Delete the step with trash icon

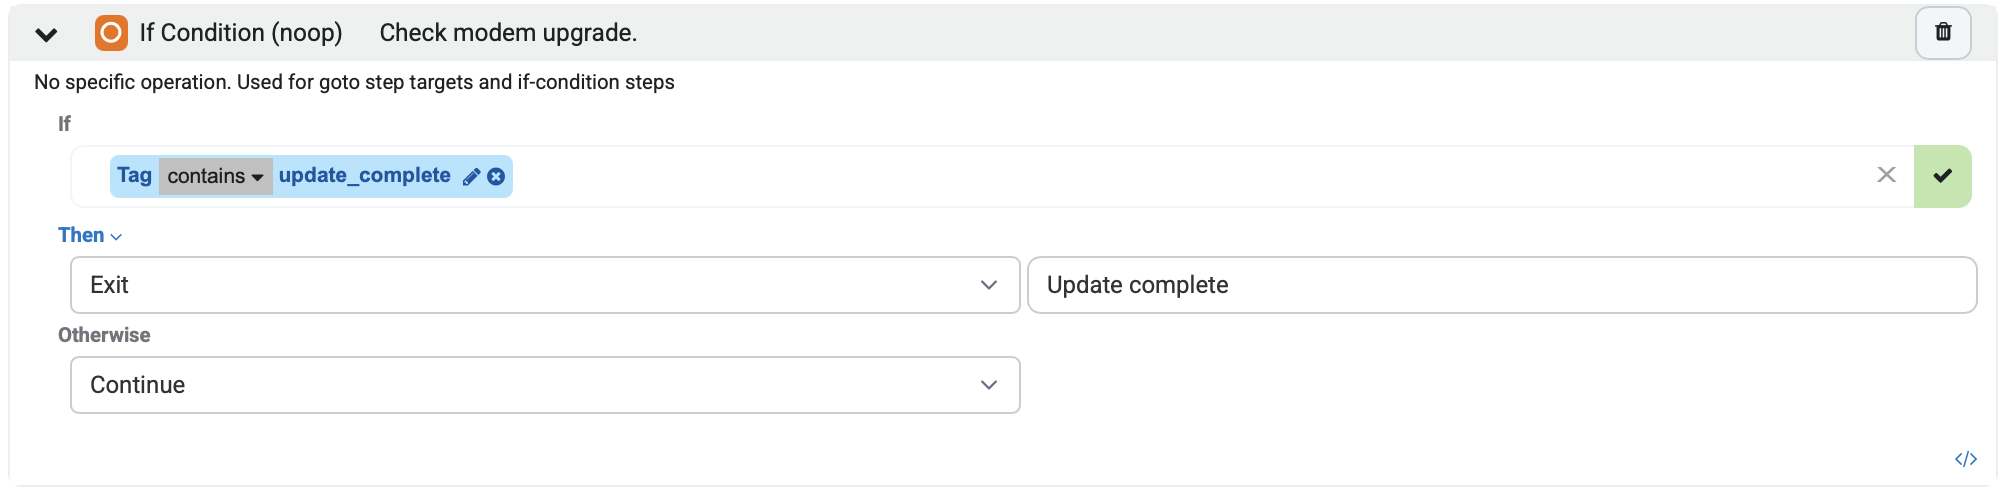1943,33
